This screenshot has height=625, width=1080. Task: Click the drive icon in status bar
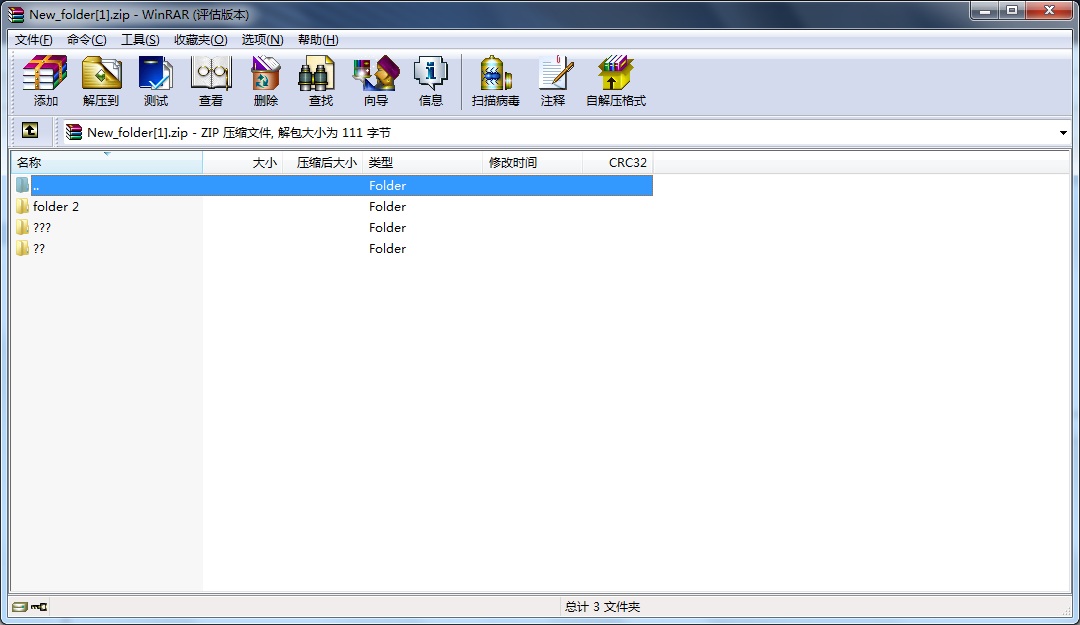19,607
